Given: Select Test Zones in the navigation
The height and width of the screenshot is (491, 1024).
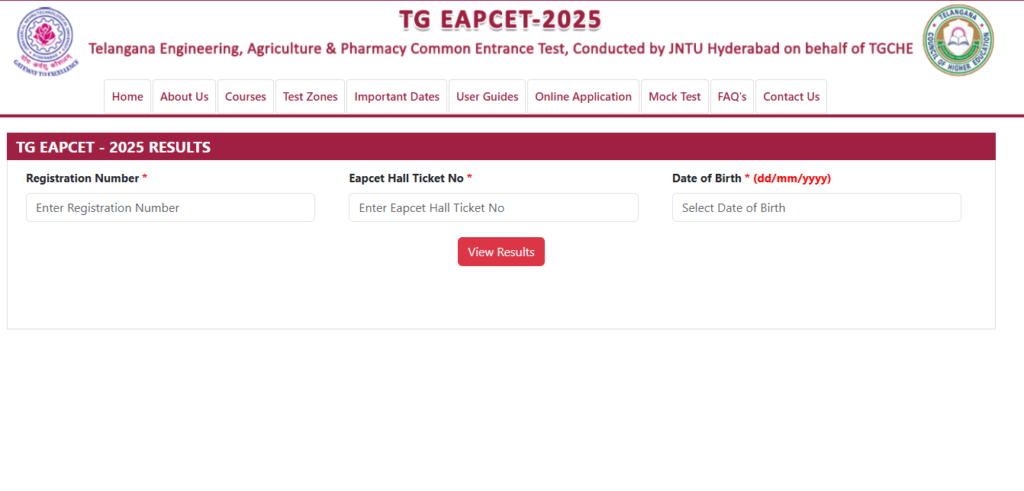Looking at the screenshot, I should tap(310, 97).
